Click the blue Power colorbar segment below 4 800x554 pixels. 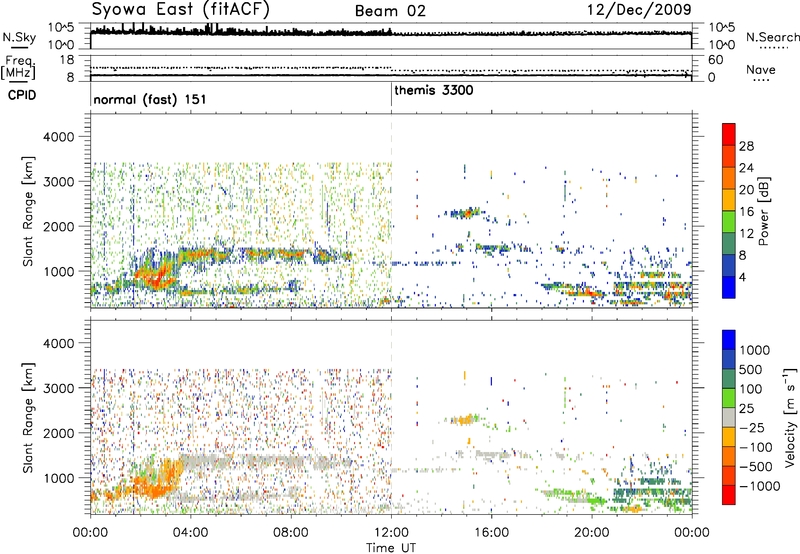tap(729, 287)
